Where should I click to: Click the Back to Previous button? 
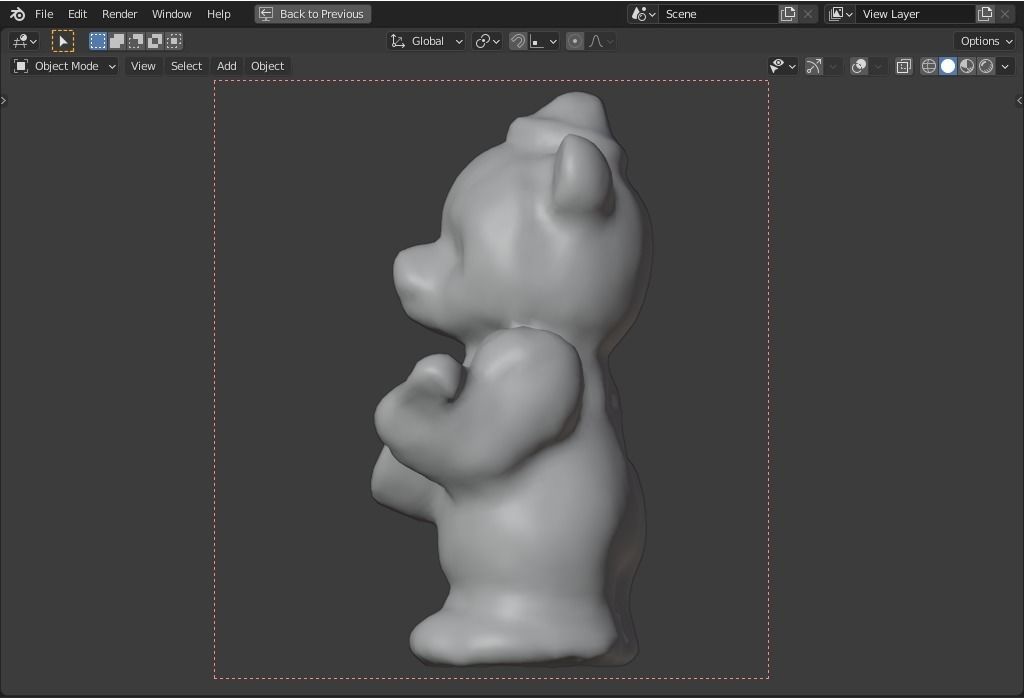click(313, 14)
